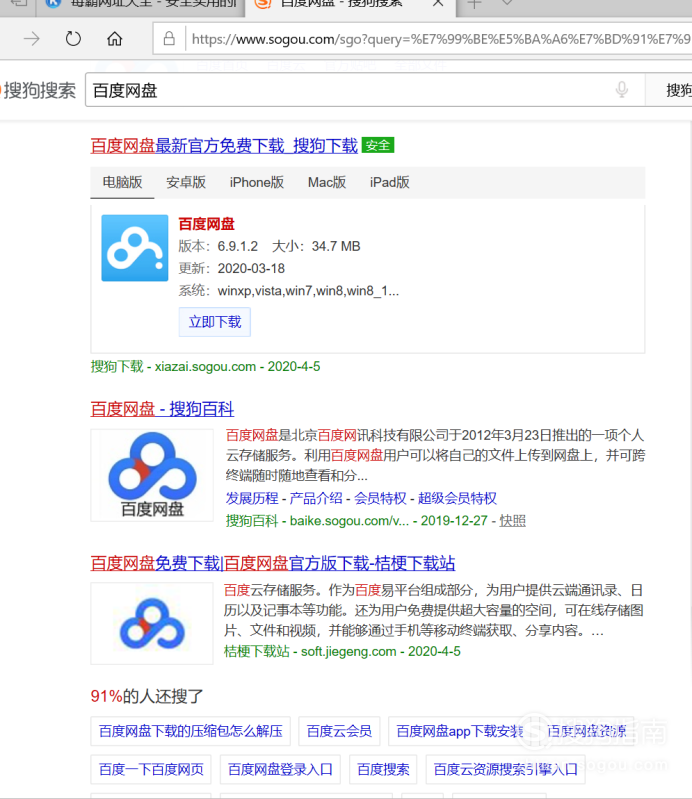The image size is (692, 799).
Task: Select the Mac版 tab
Action: coord(327,182)
